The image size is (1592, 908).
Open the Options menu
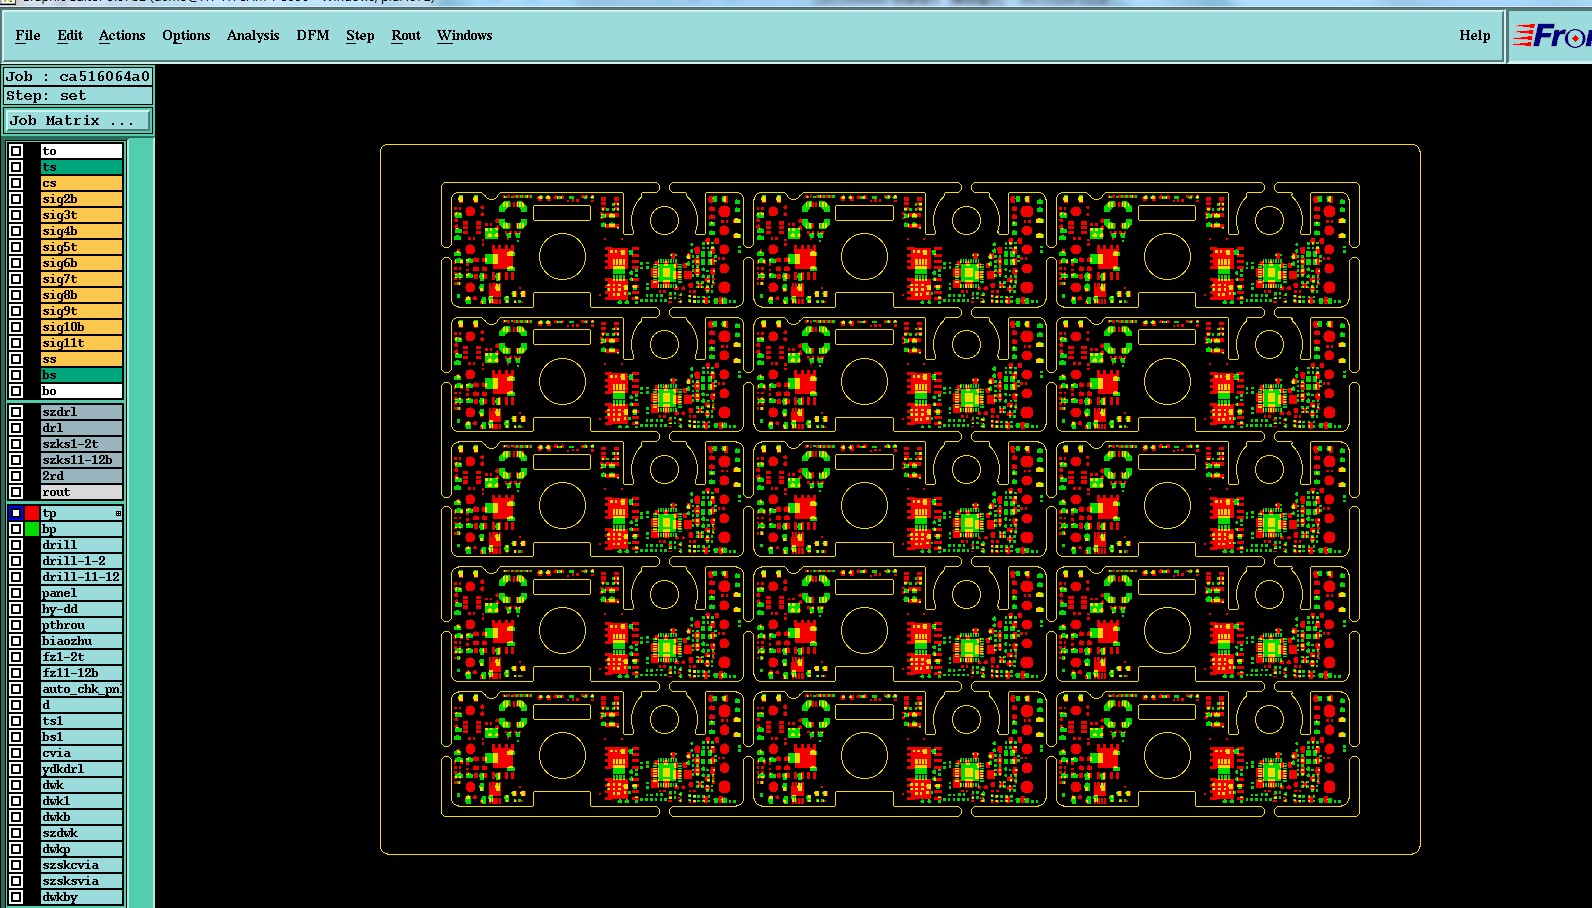[186, 35]
